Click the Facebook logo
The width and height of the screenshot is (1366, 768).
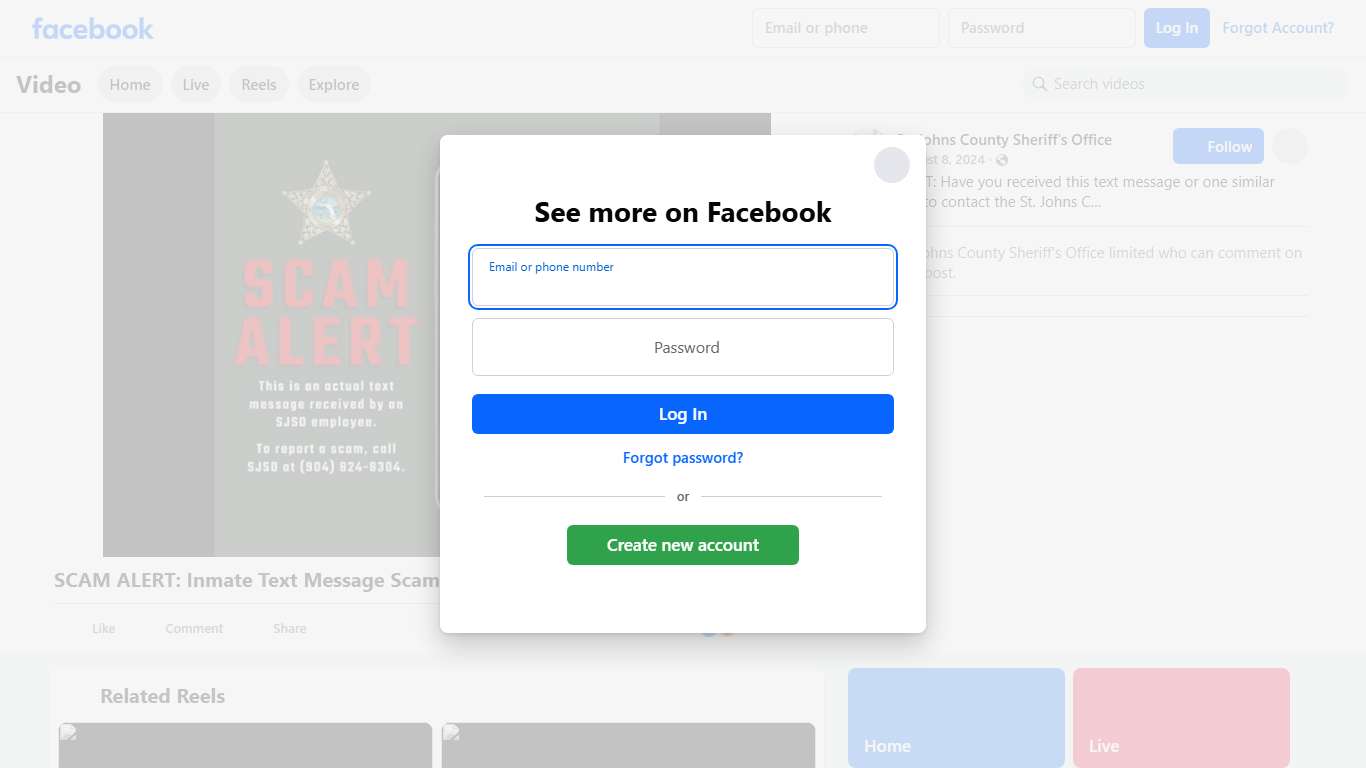(93, 28)
